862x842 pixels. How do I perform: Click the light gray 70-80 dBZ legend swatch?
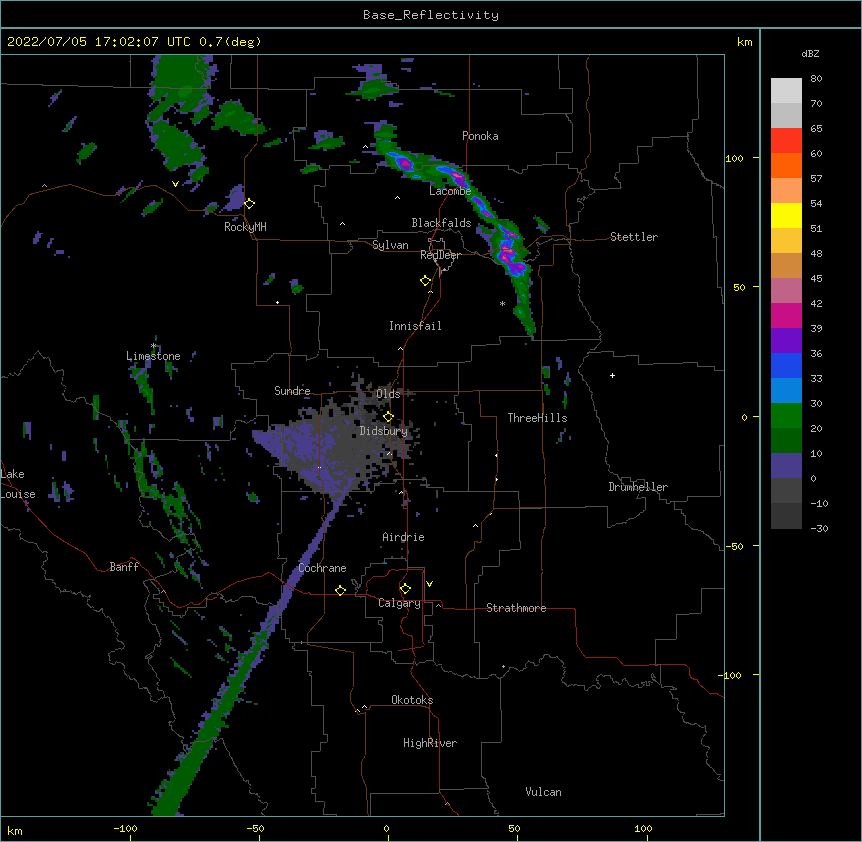pos(786,91)
